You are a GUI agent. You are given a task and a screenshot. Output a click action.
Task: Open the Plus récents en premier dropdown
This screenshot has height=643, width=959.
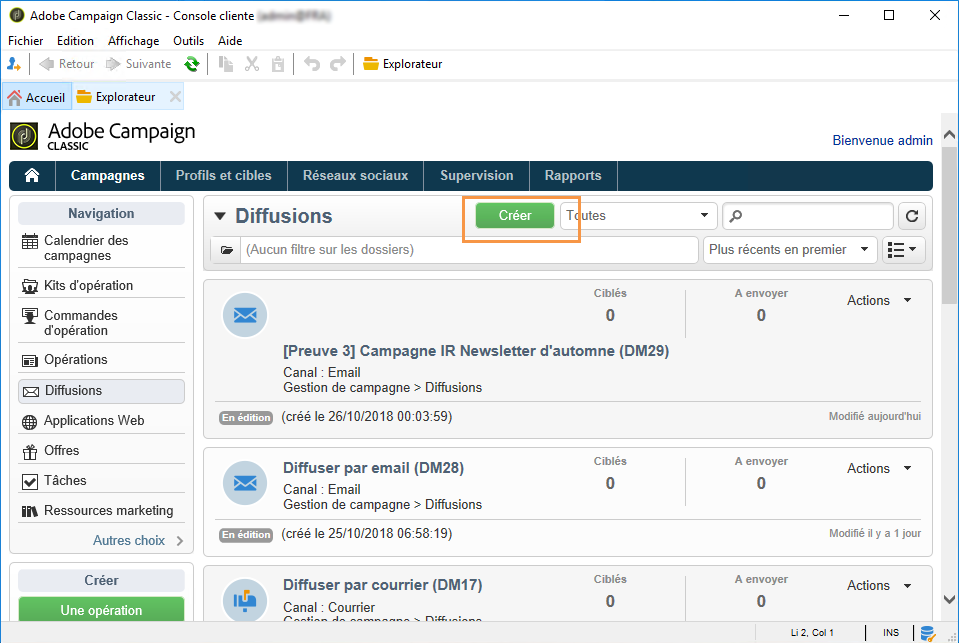pos(790,250)
